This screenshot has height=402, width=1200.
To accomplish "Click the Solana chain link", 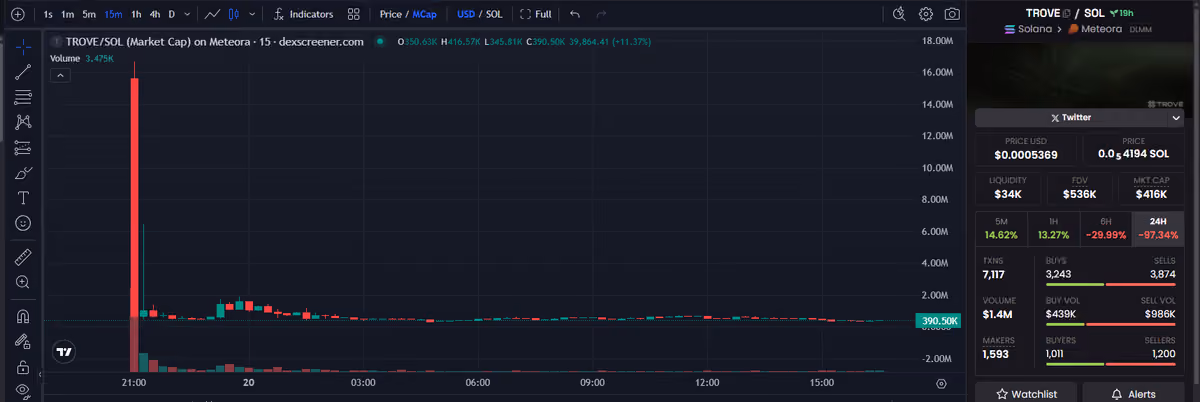I will point(1026,29).
